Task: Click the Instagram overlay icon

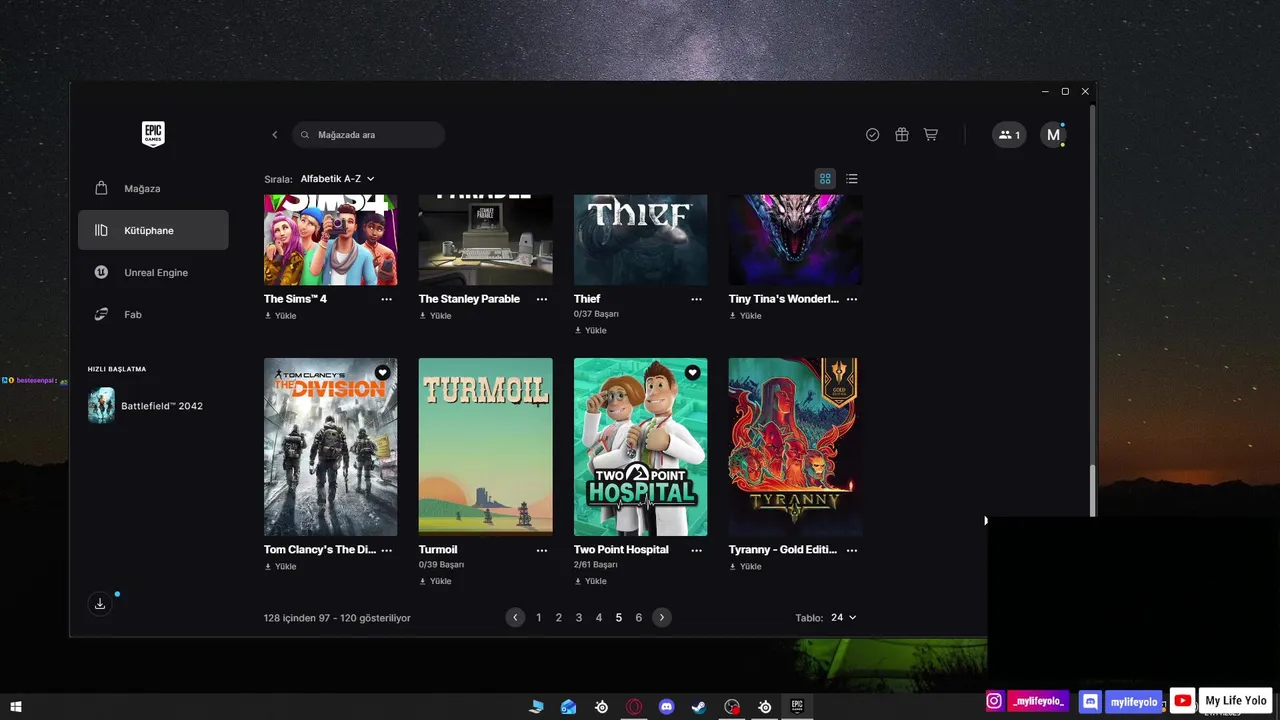Action: tap(994, 702)
